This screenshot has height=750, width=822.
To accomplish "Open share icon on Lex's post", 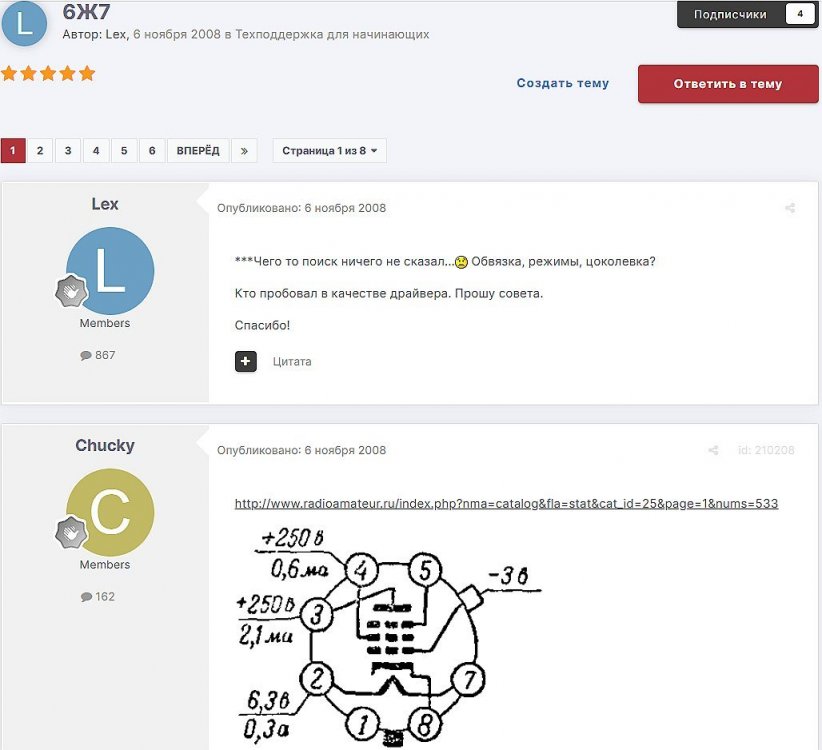I will 790,208.
